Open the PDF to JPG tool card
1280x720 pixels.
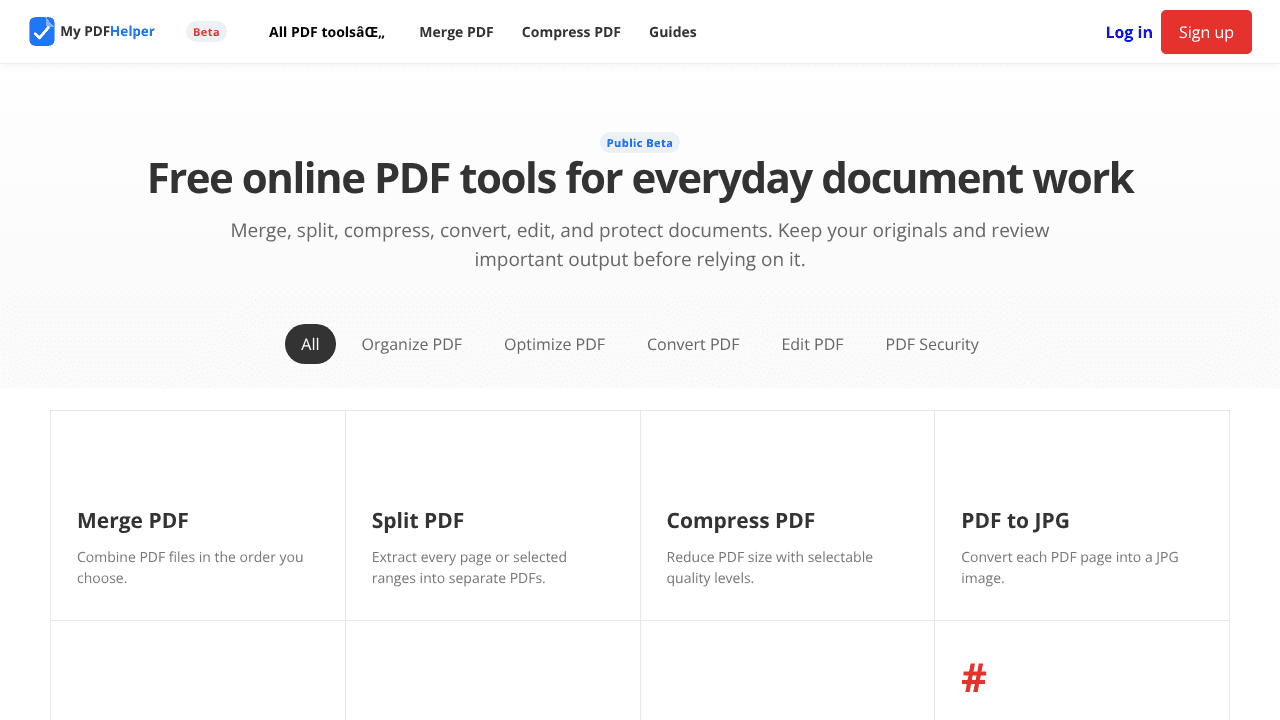click(1082, 516)
